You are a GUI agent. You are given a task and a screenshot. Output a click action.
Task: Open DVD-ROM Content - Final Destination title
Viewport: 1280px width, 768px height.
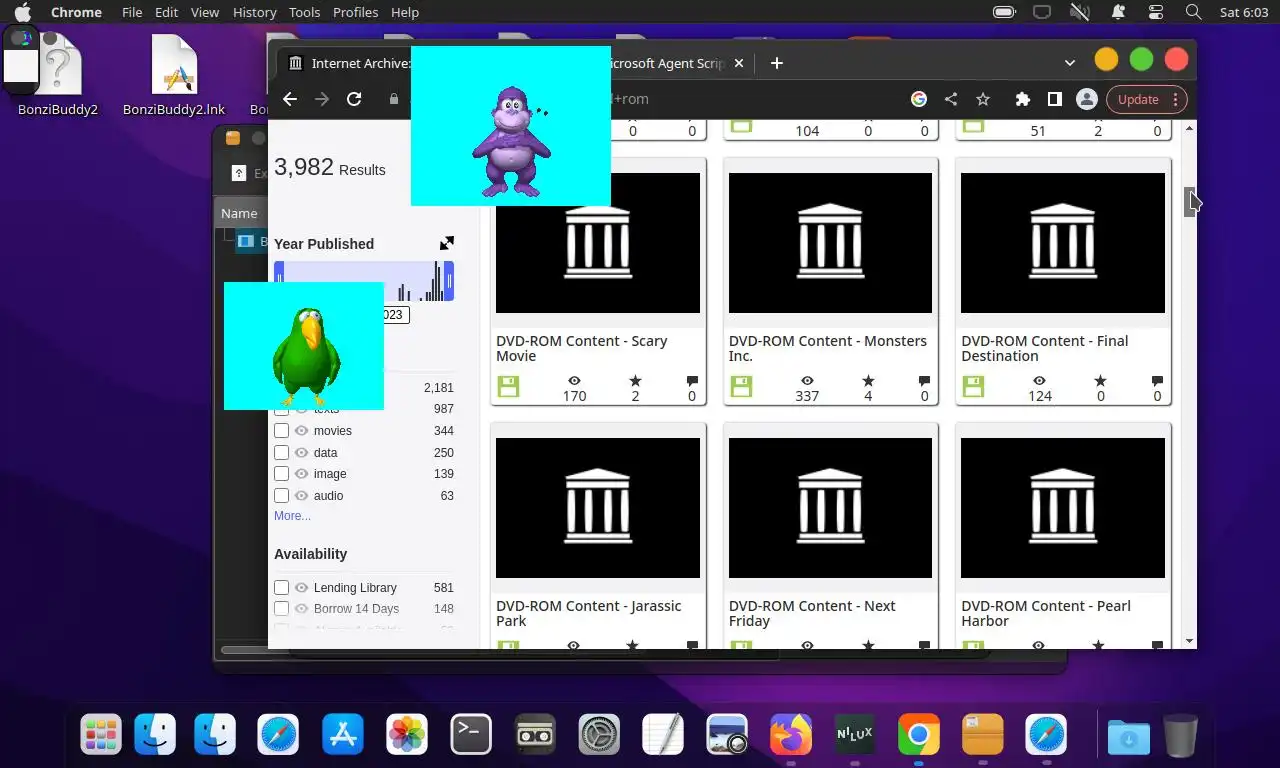(x=1045, y=348)
